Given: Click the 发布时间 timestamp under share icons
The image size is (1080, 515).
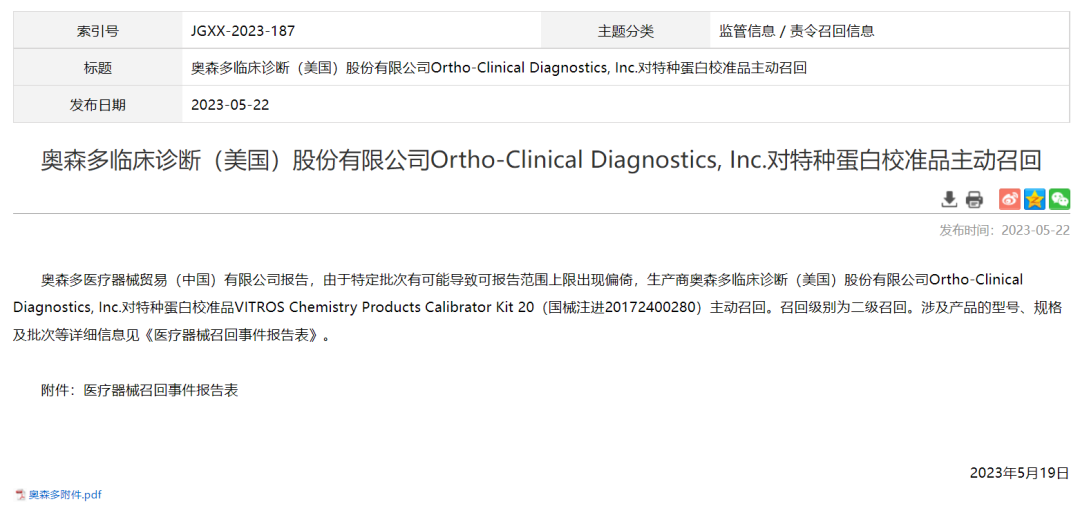Looking at the screenshot, I should pos(1004,230).
